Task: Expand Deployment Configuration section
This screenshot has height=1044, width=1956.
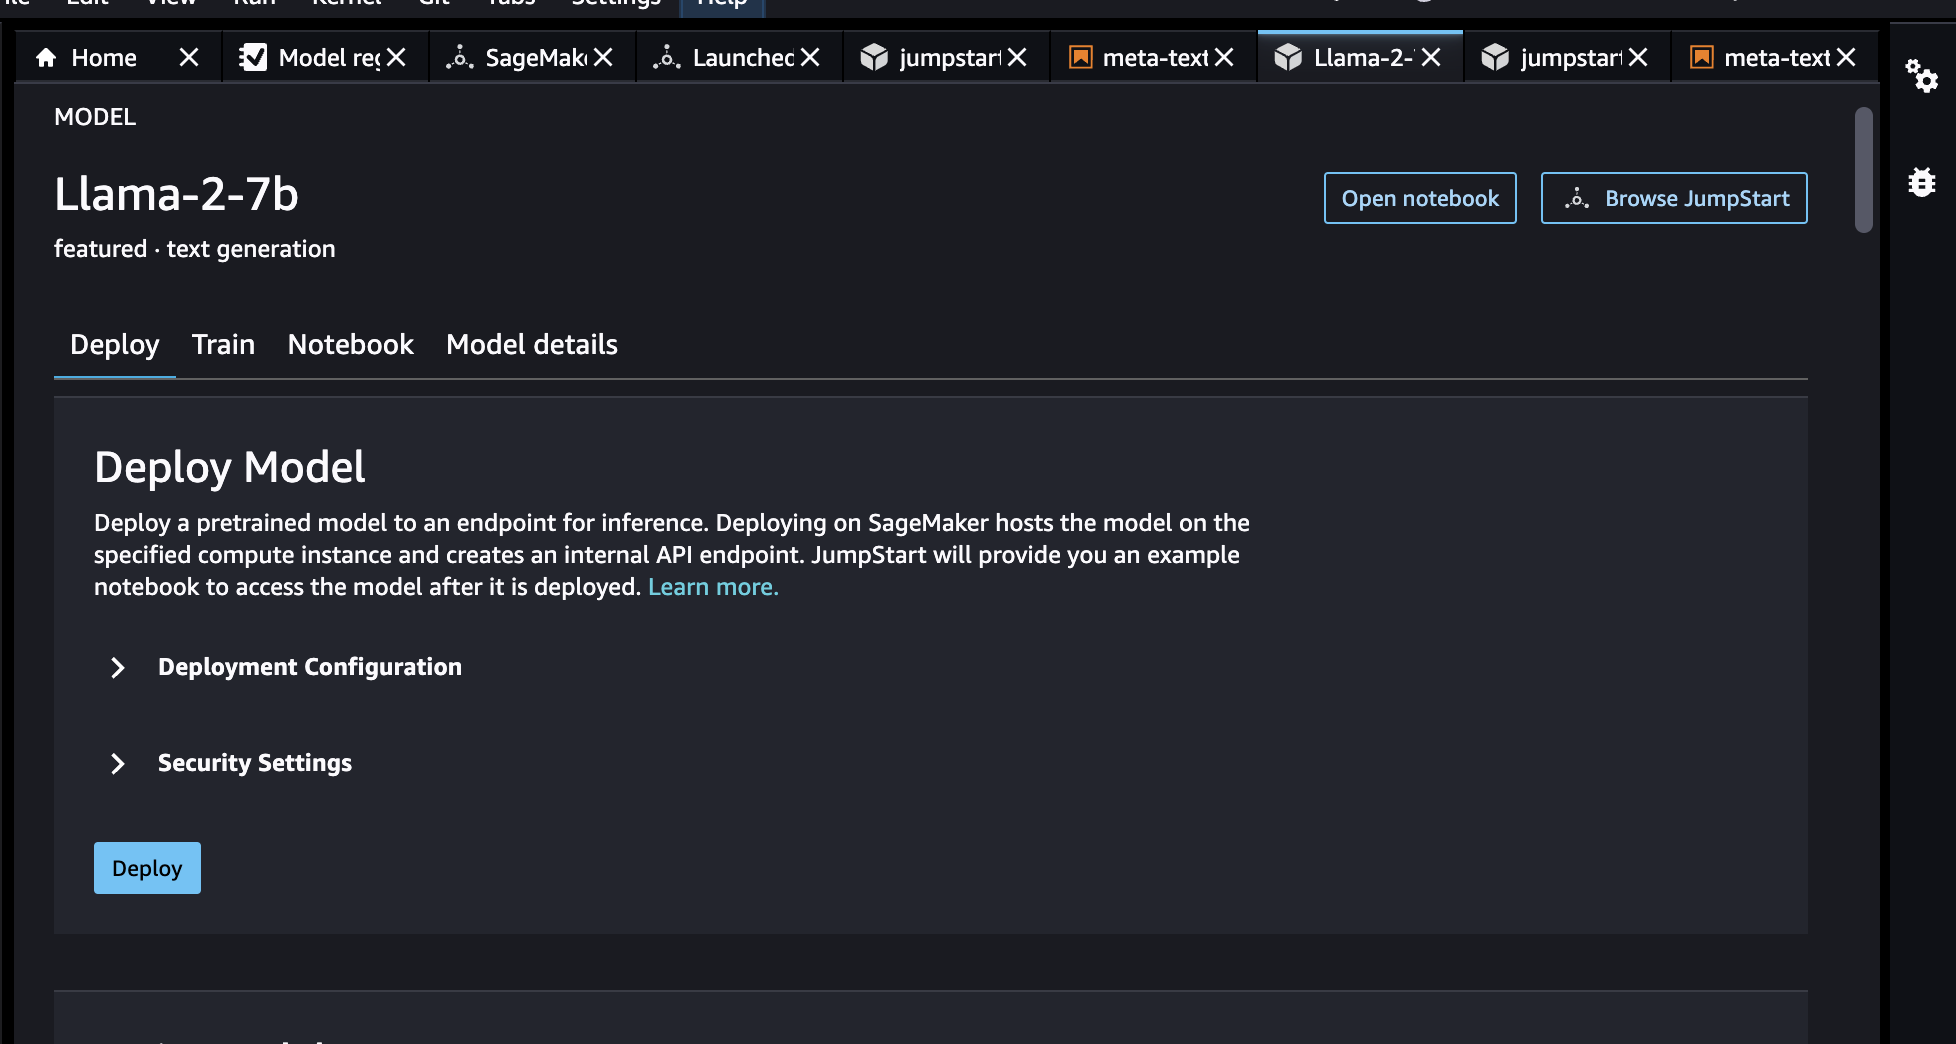Action: [x=118, y=667]
